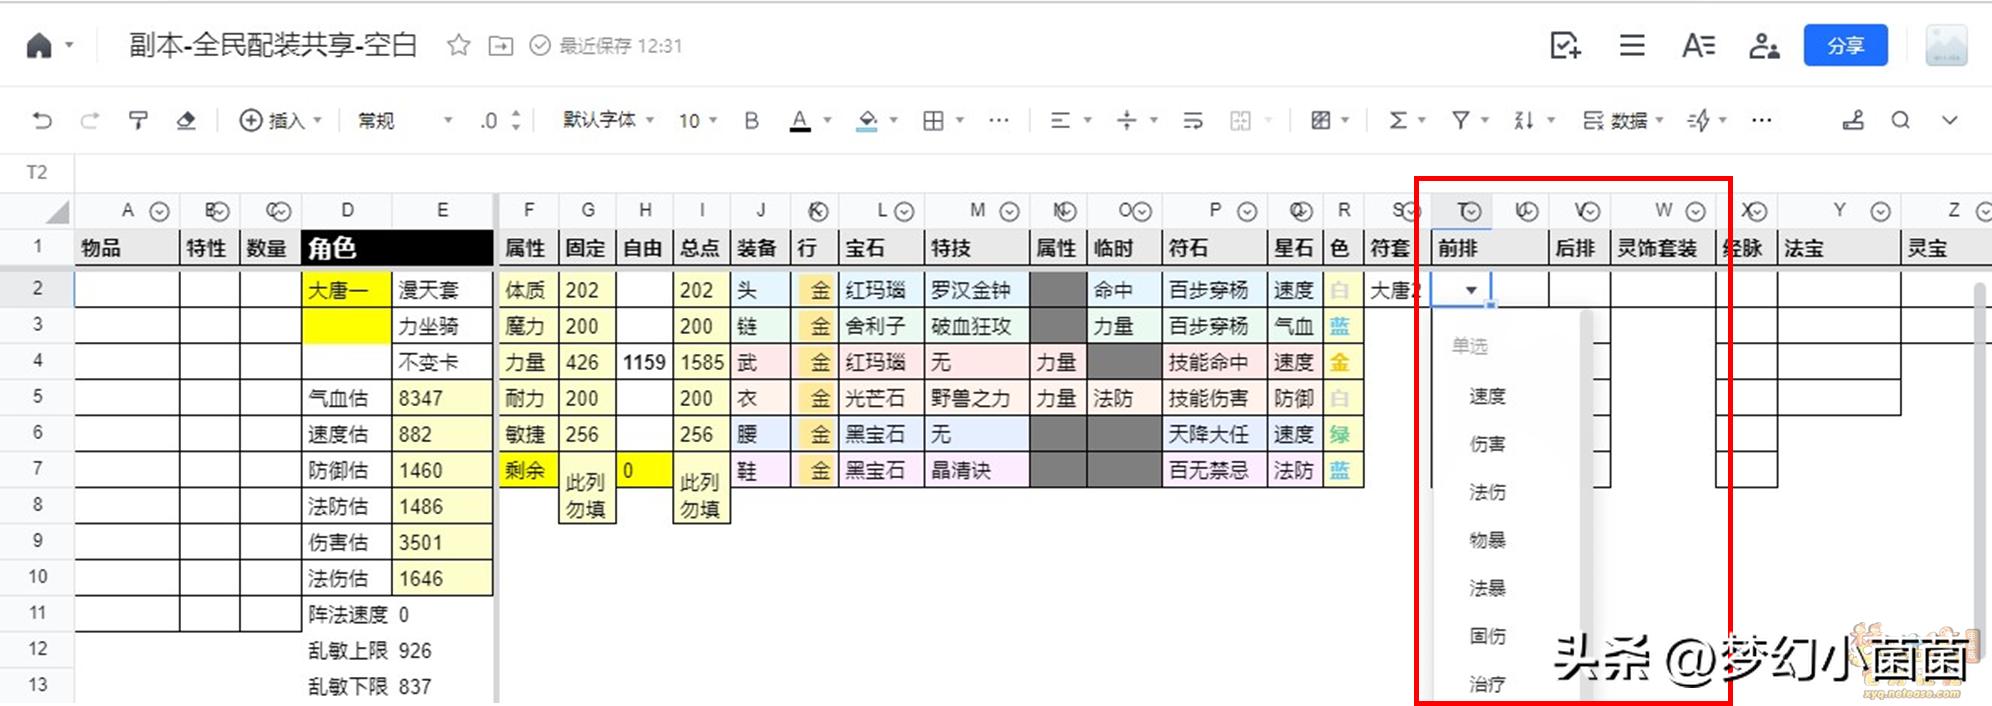Open the filter arrow on column W

pyautogui.click(x=1695, y=211)
